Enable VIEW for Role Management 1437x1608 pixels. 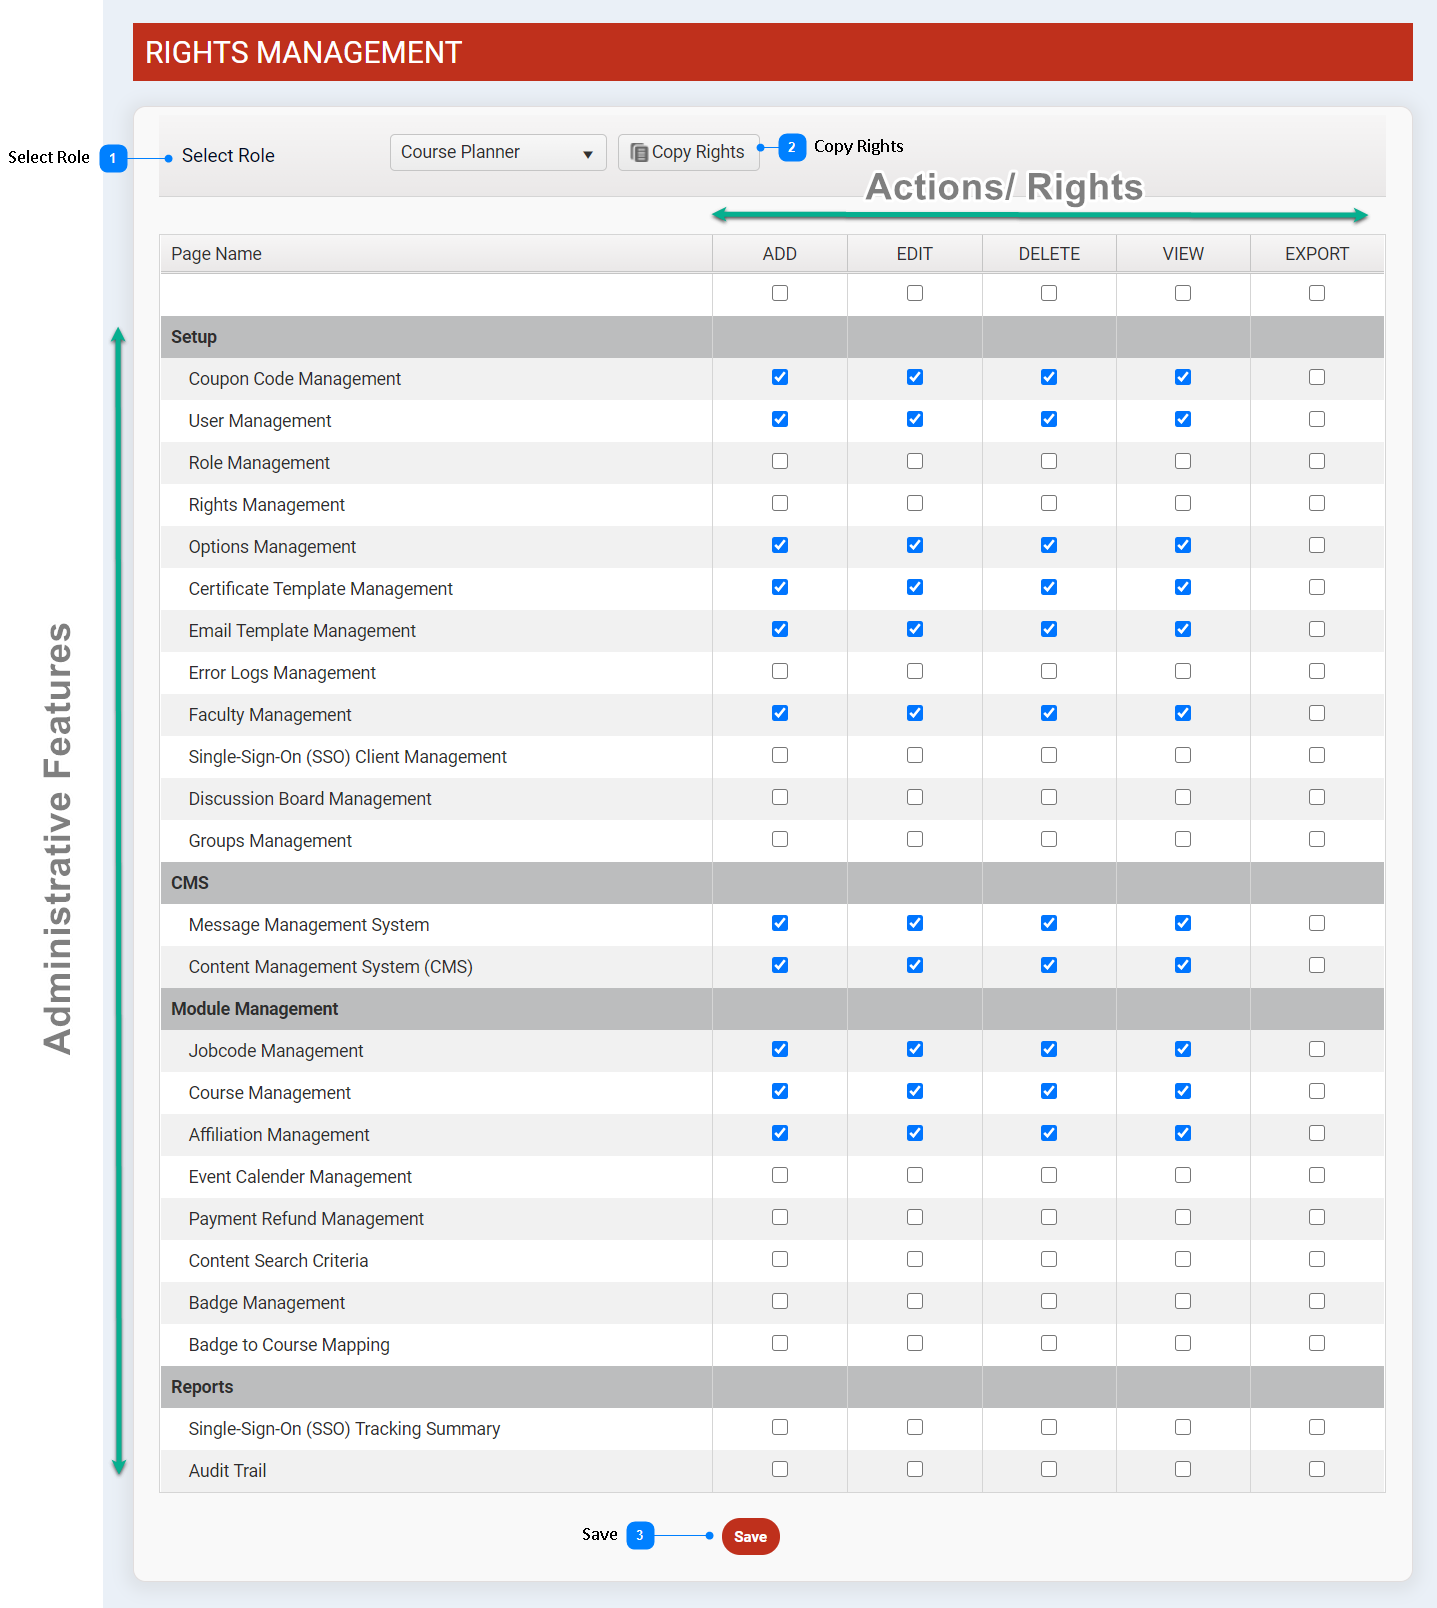[1182, 461]
